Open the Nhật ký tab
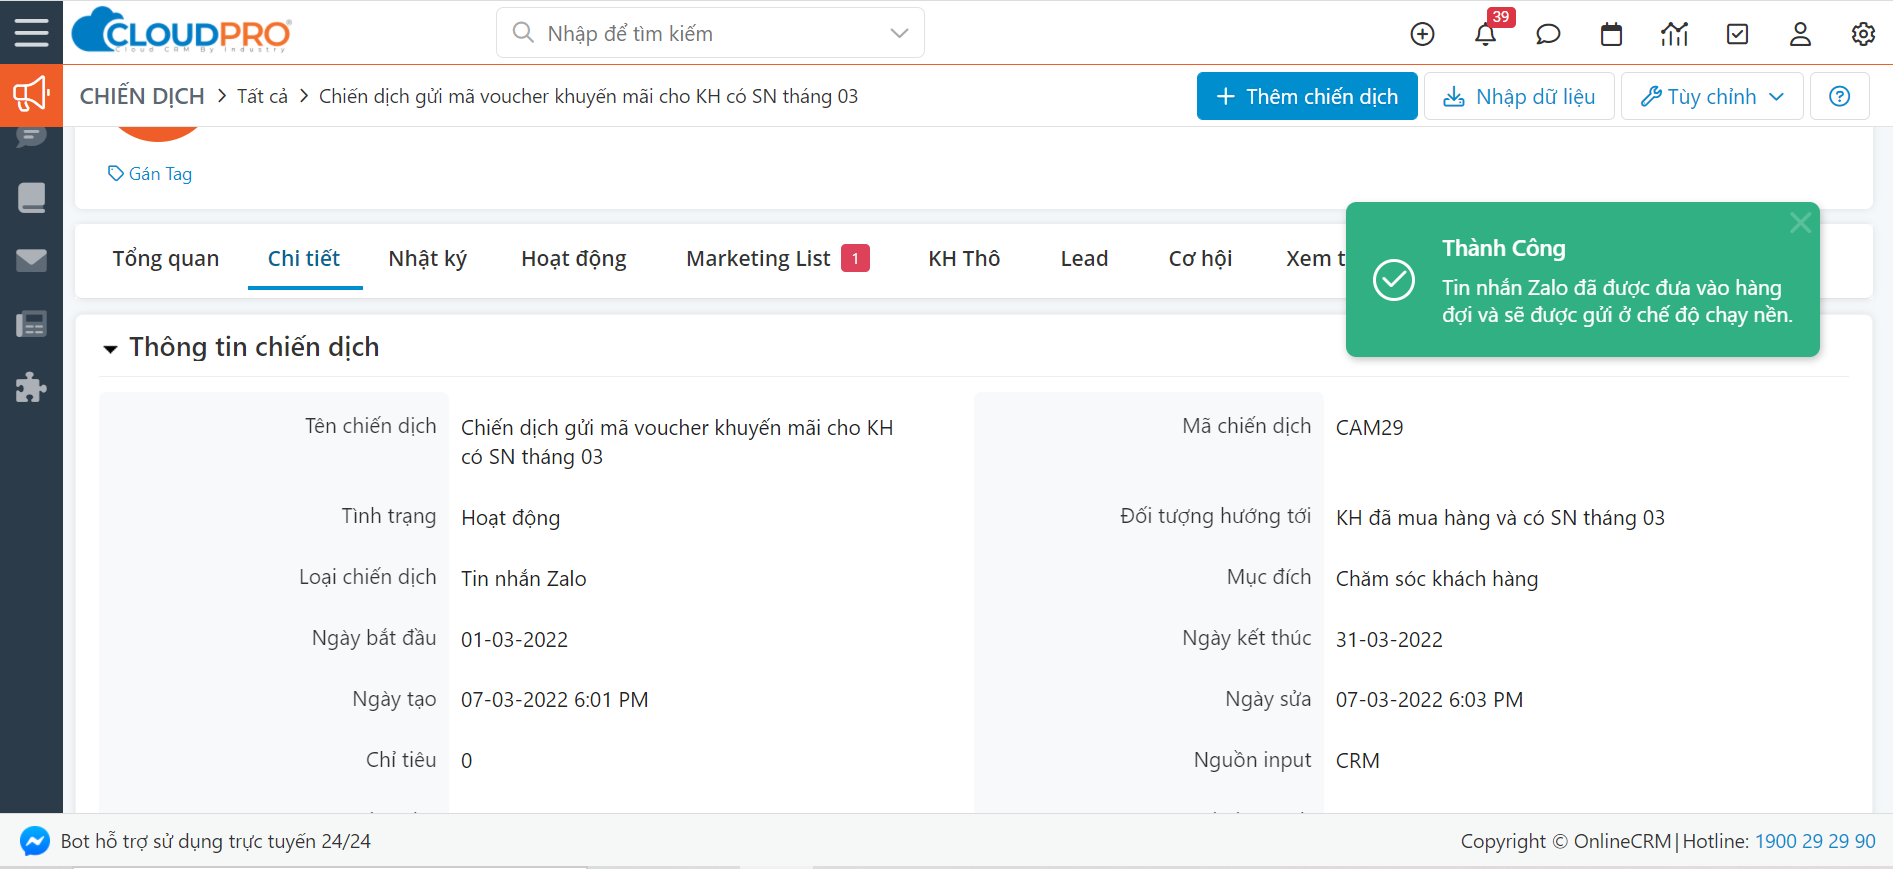The height and width of the screenshot is (869, 1893). [428, 258]
